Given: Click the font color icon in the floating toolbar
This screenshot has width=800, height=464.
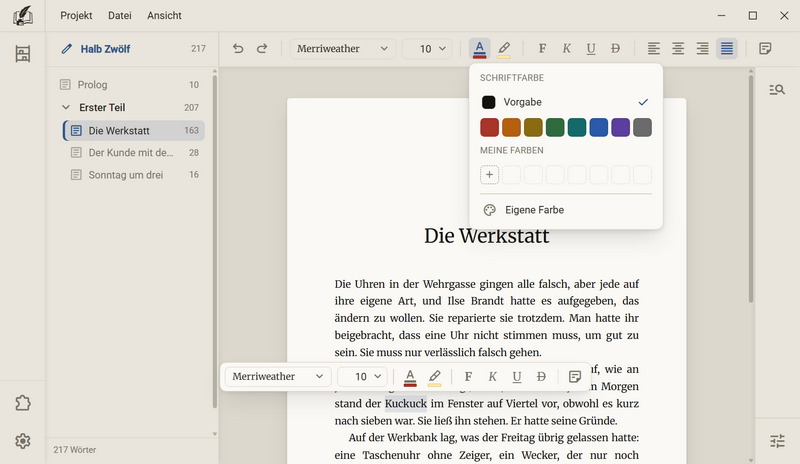Looking at the screenshot, I should (x=410, y=377).
